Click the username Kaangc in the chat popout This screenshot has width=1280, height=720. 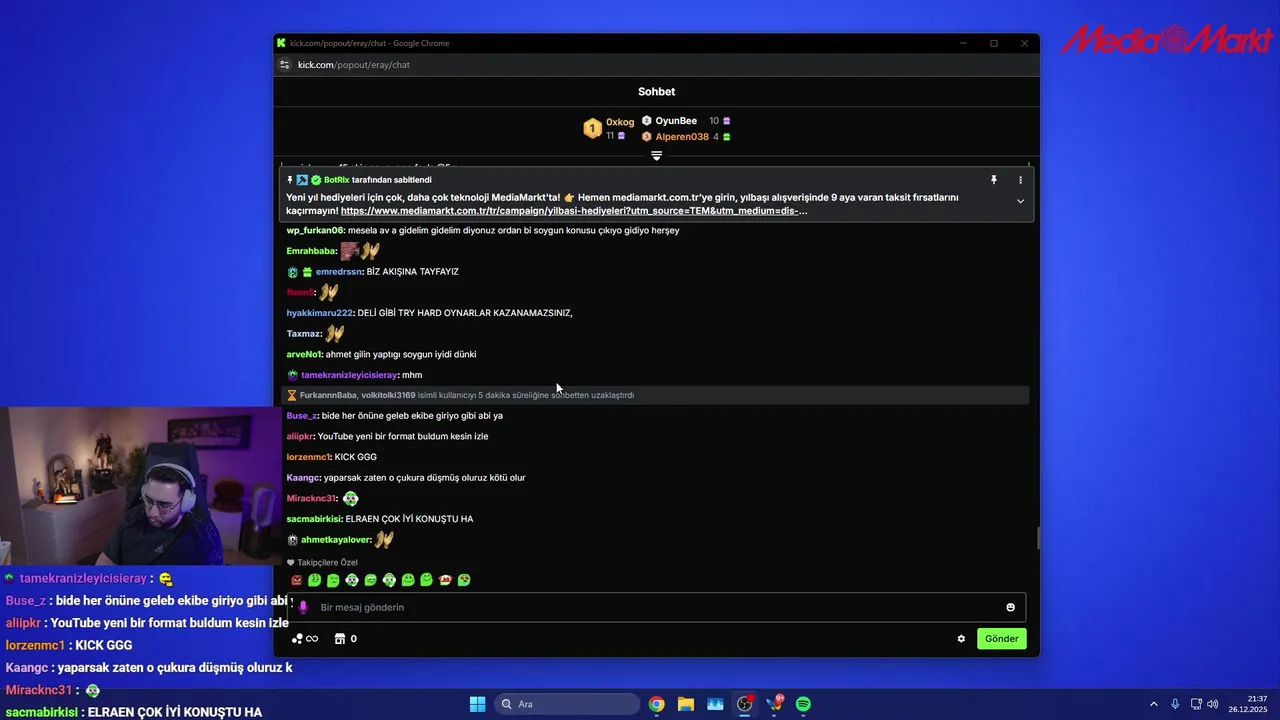coord(303,478)
